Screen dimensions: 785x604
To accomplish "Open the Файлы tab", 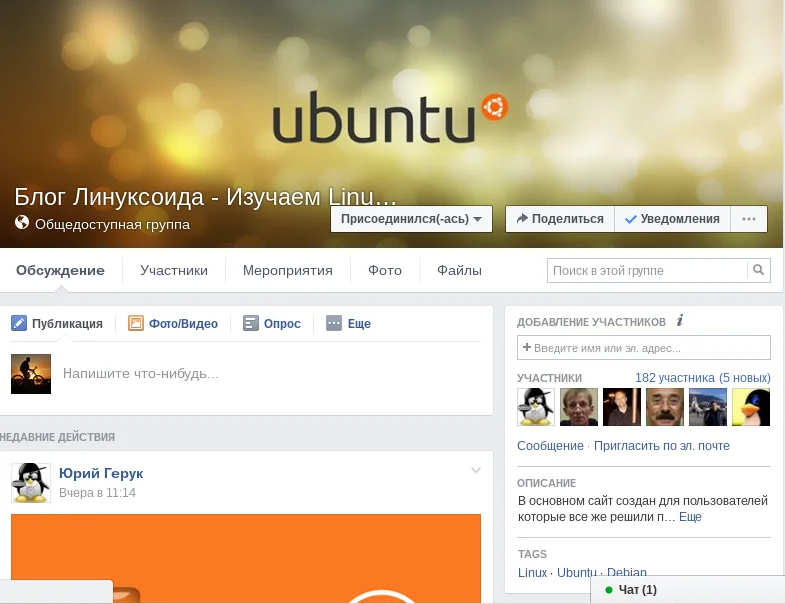I will pos(459,270).
